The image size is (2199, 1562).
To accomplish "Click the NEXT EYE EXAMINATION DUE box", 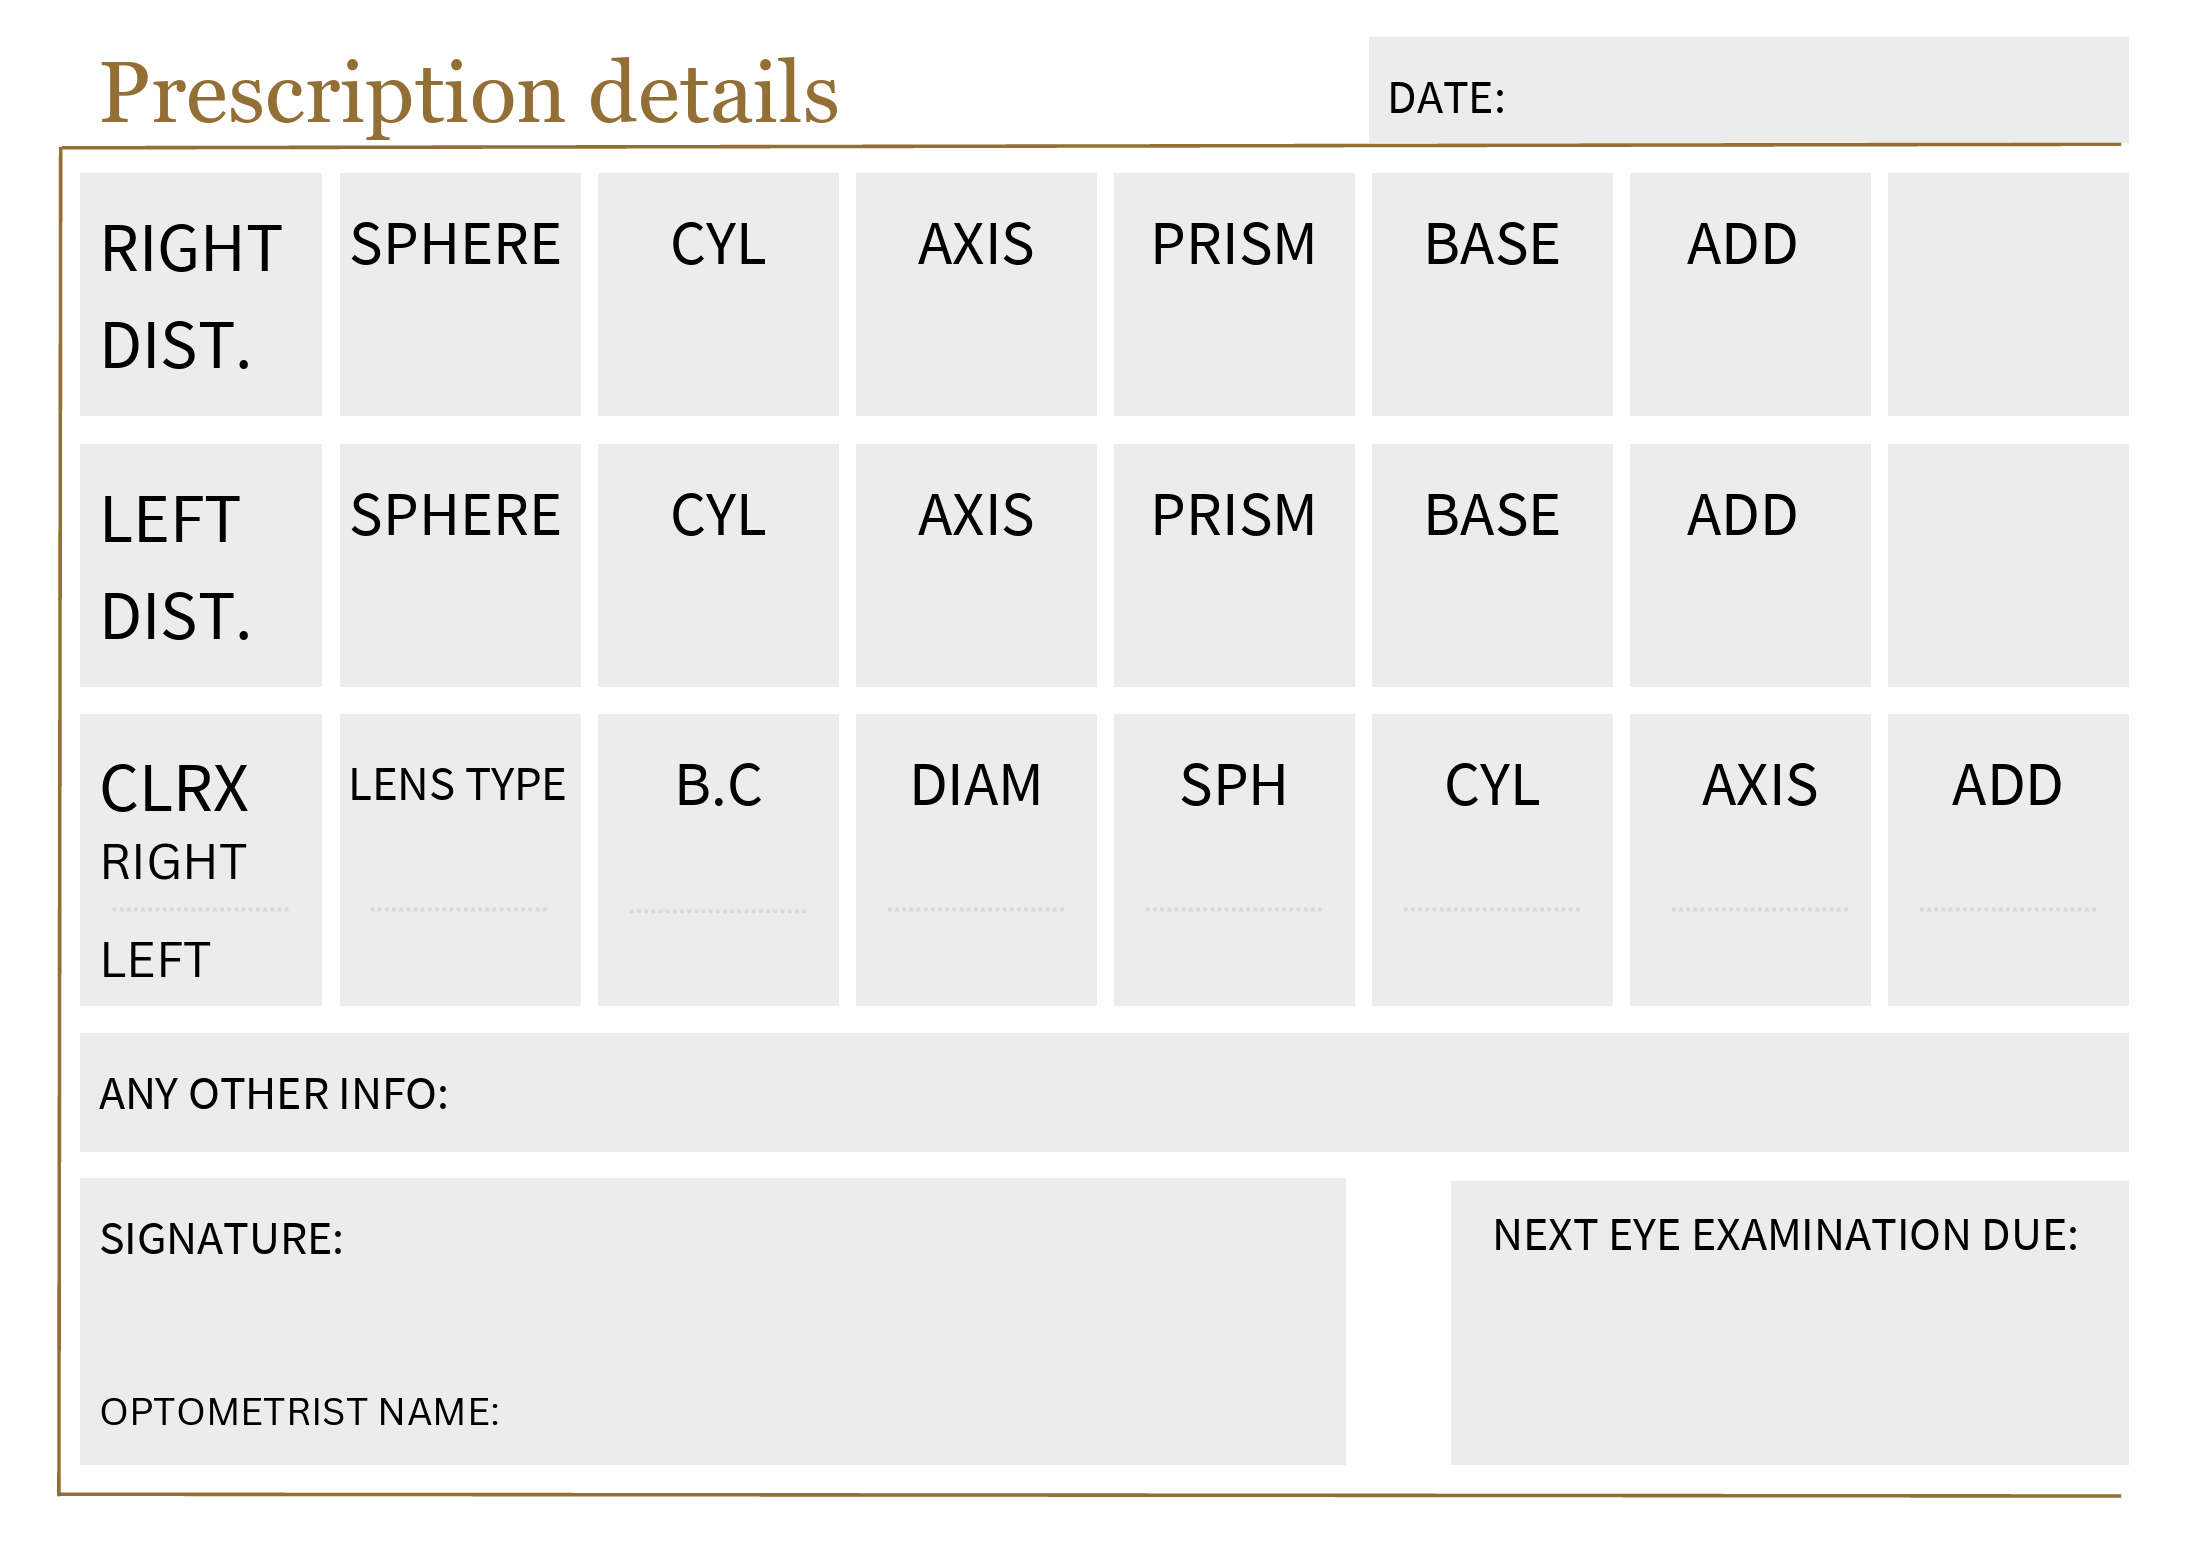I will [1789, 1323].
